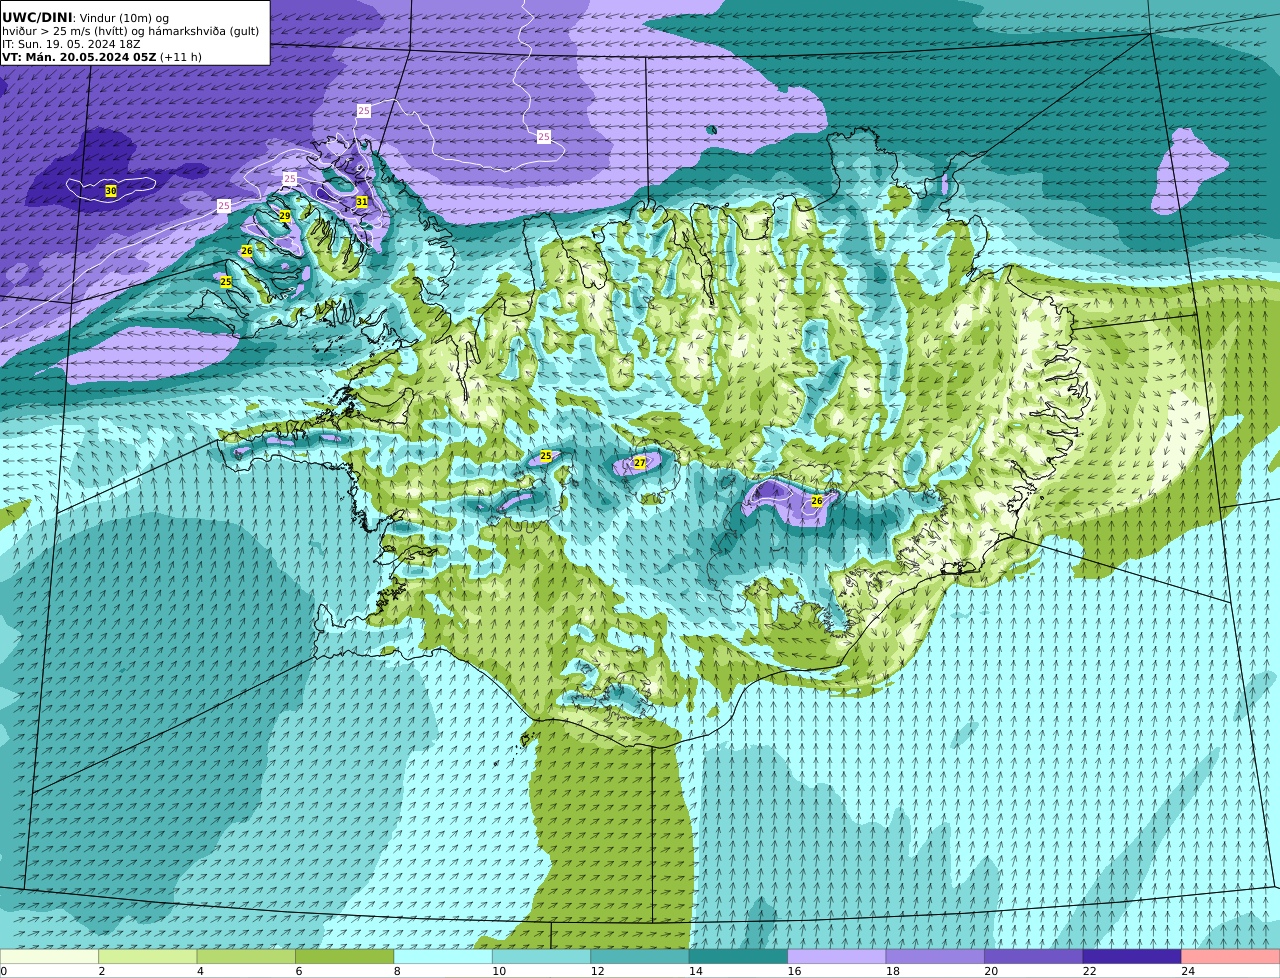The height and width of the screenshot is (978, 1280).
Task: Select the 10–12 m/s light teal legend swatch
Action: point(541,957)
